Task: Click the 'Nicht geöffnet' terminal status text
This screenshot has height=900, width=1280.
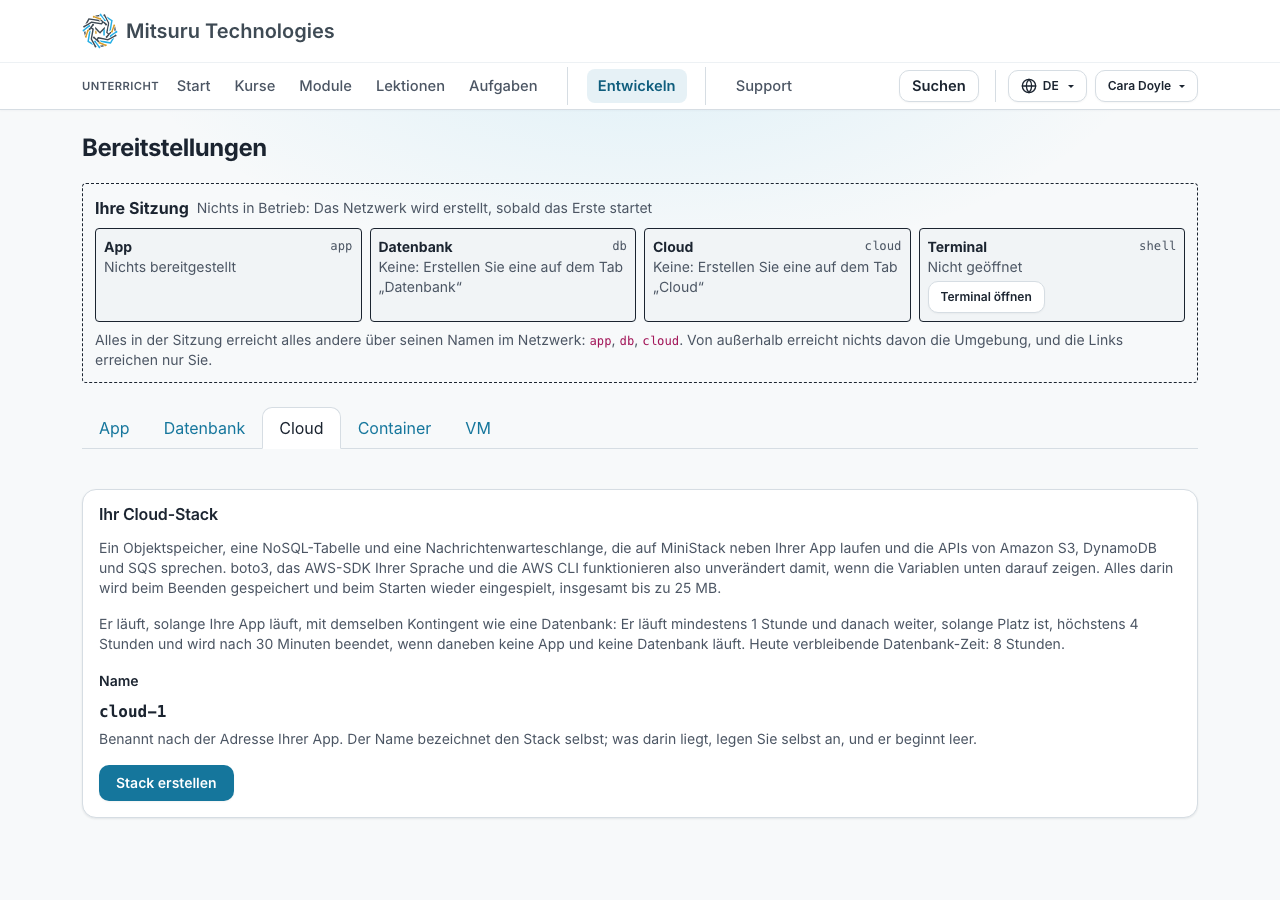Action: 975,267
